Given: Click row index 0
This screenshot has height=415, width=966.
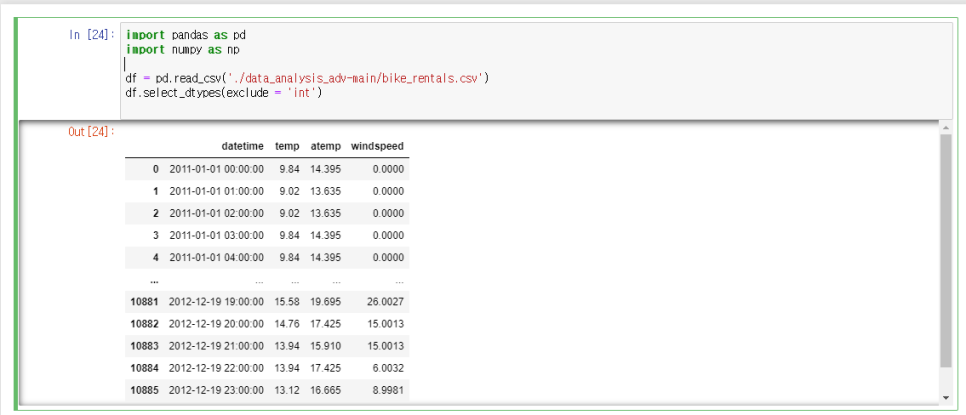Looking at the screenshot, I should tap(155, 169).
